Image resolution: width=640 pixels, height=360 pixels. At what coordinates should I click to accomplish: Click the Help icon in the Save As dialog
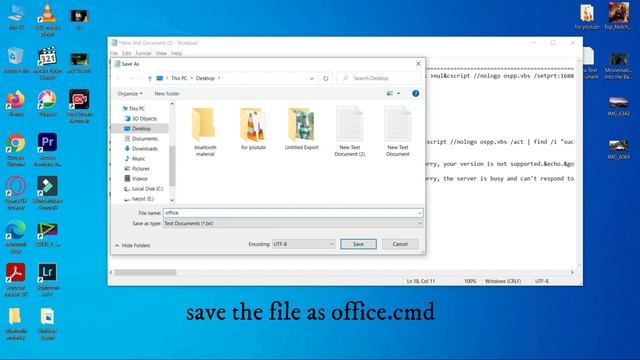416,93
